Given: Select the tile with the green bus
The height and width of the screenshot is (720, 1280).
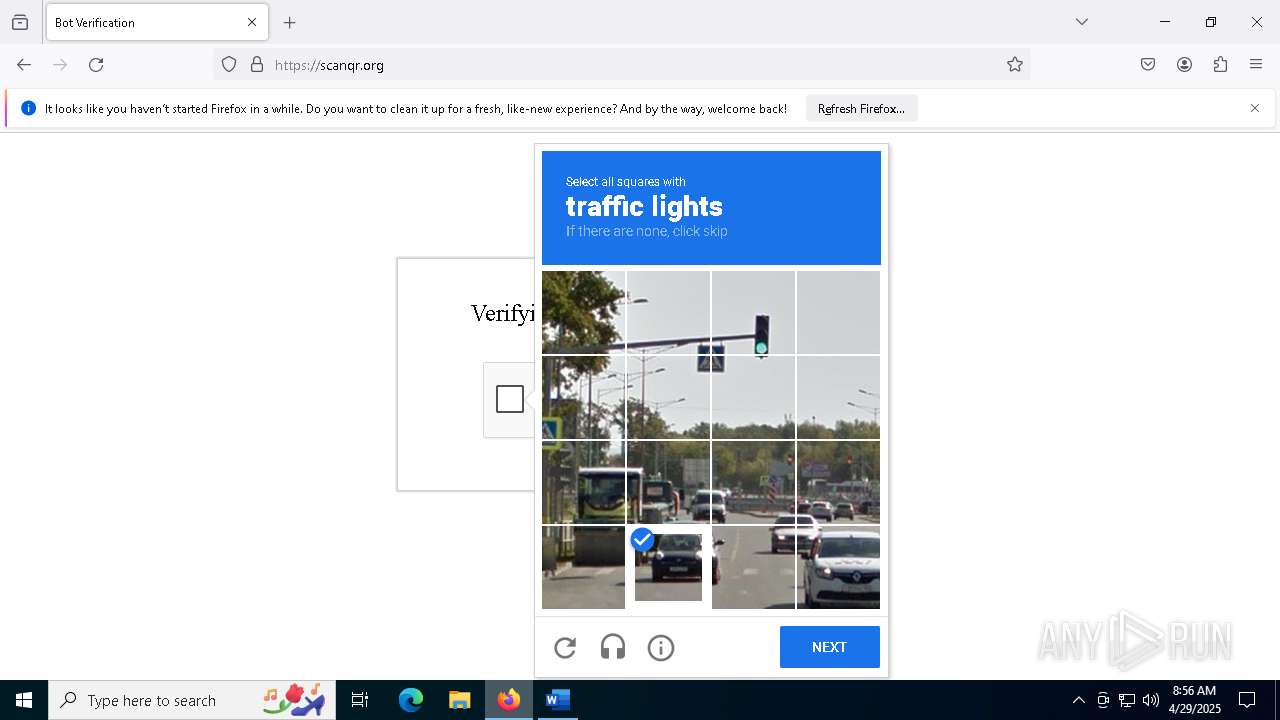Looking at the screenshot, I should [583, 482].
